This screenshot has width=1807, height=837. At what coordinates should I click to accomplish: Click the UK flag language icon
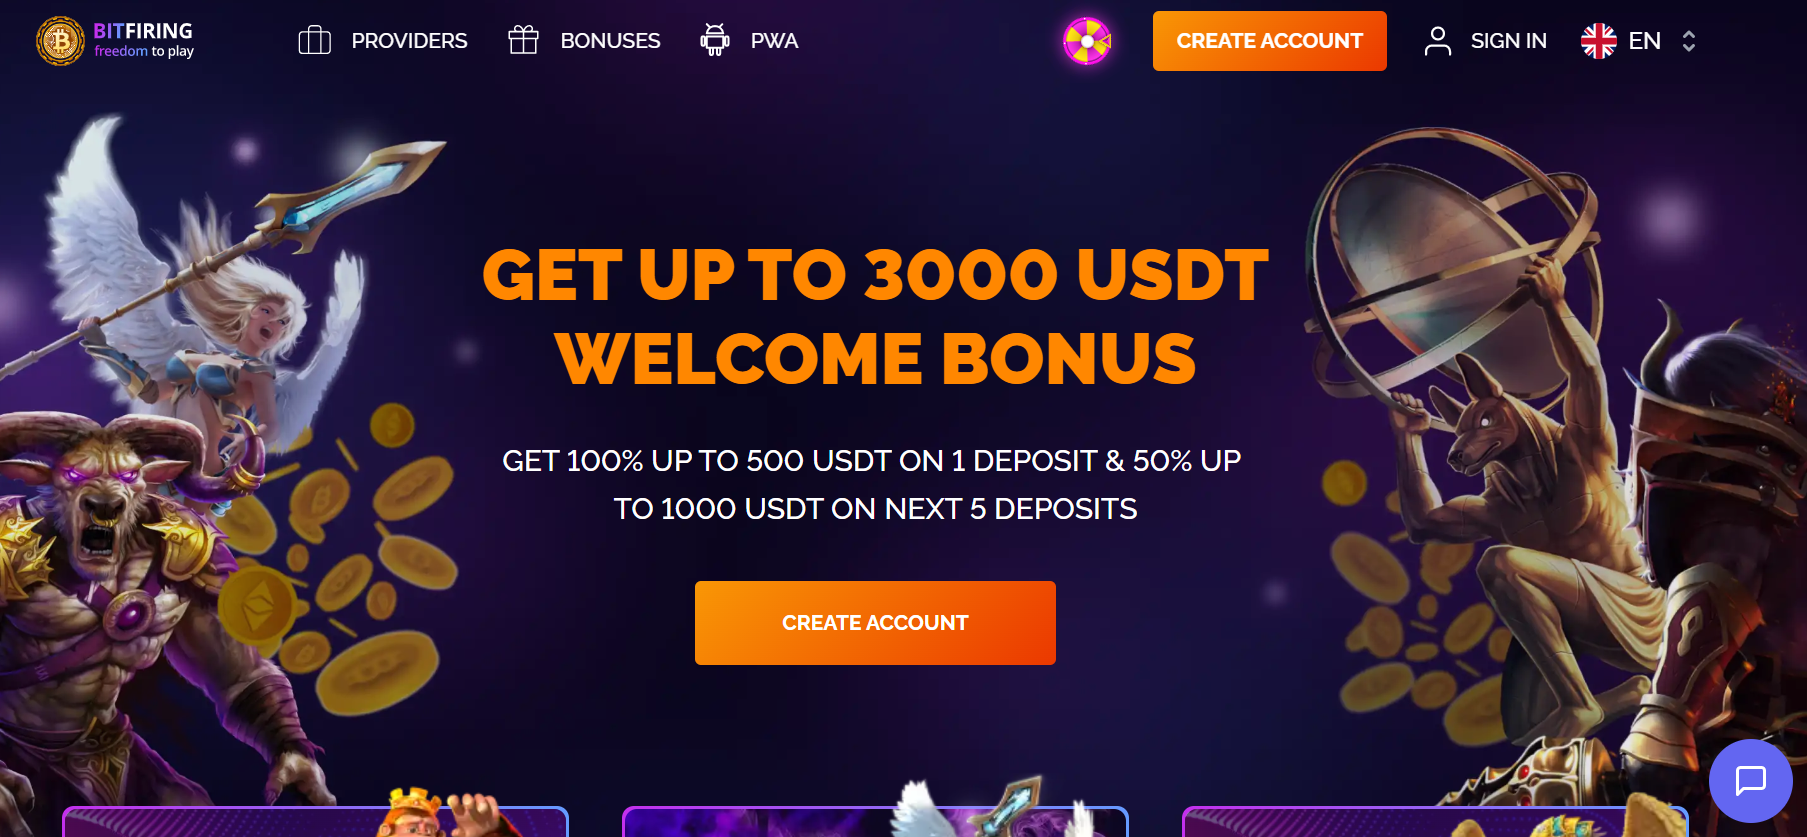(x=1598, y=41)
